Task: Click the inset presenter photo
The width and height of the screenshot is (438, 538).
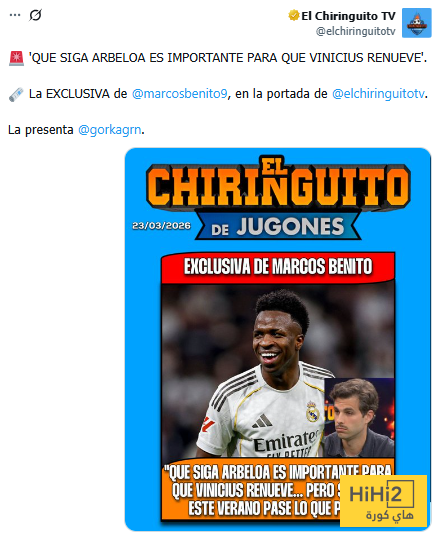Action: coord(359,417)
